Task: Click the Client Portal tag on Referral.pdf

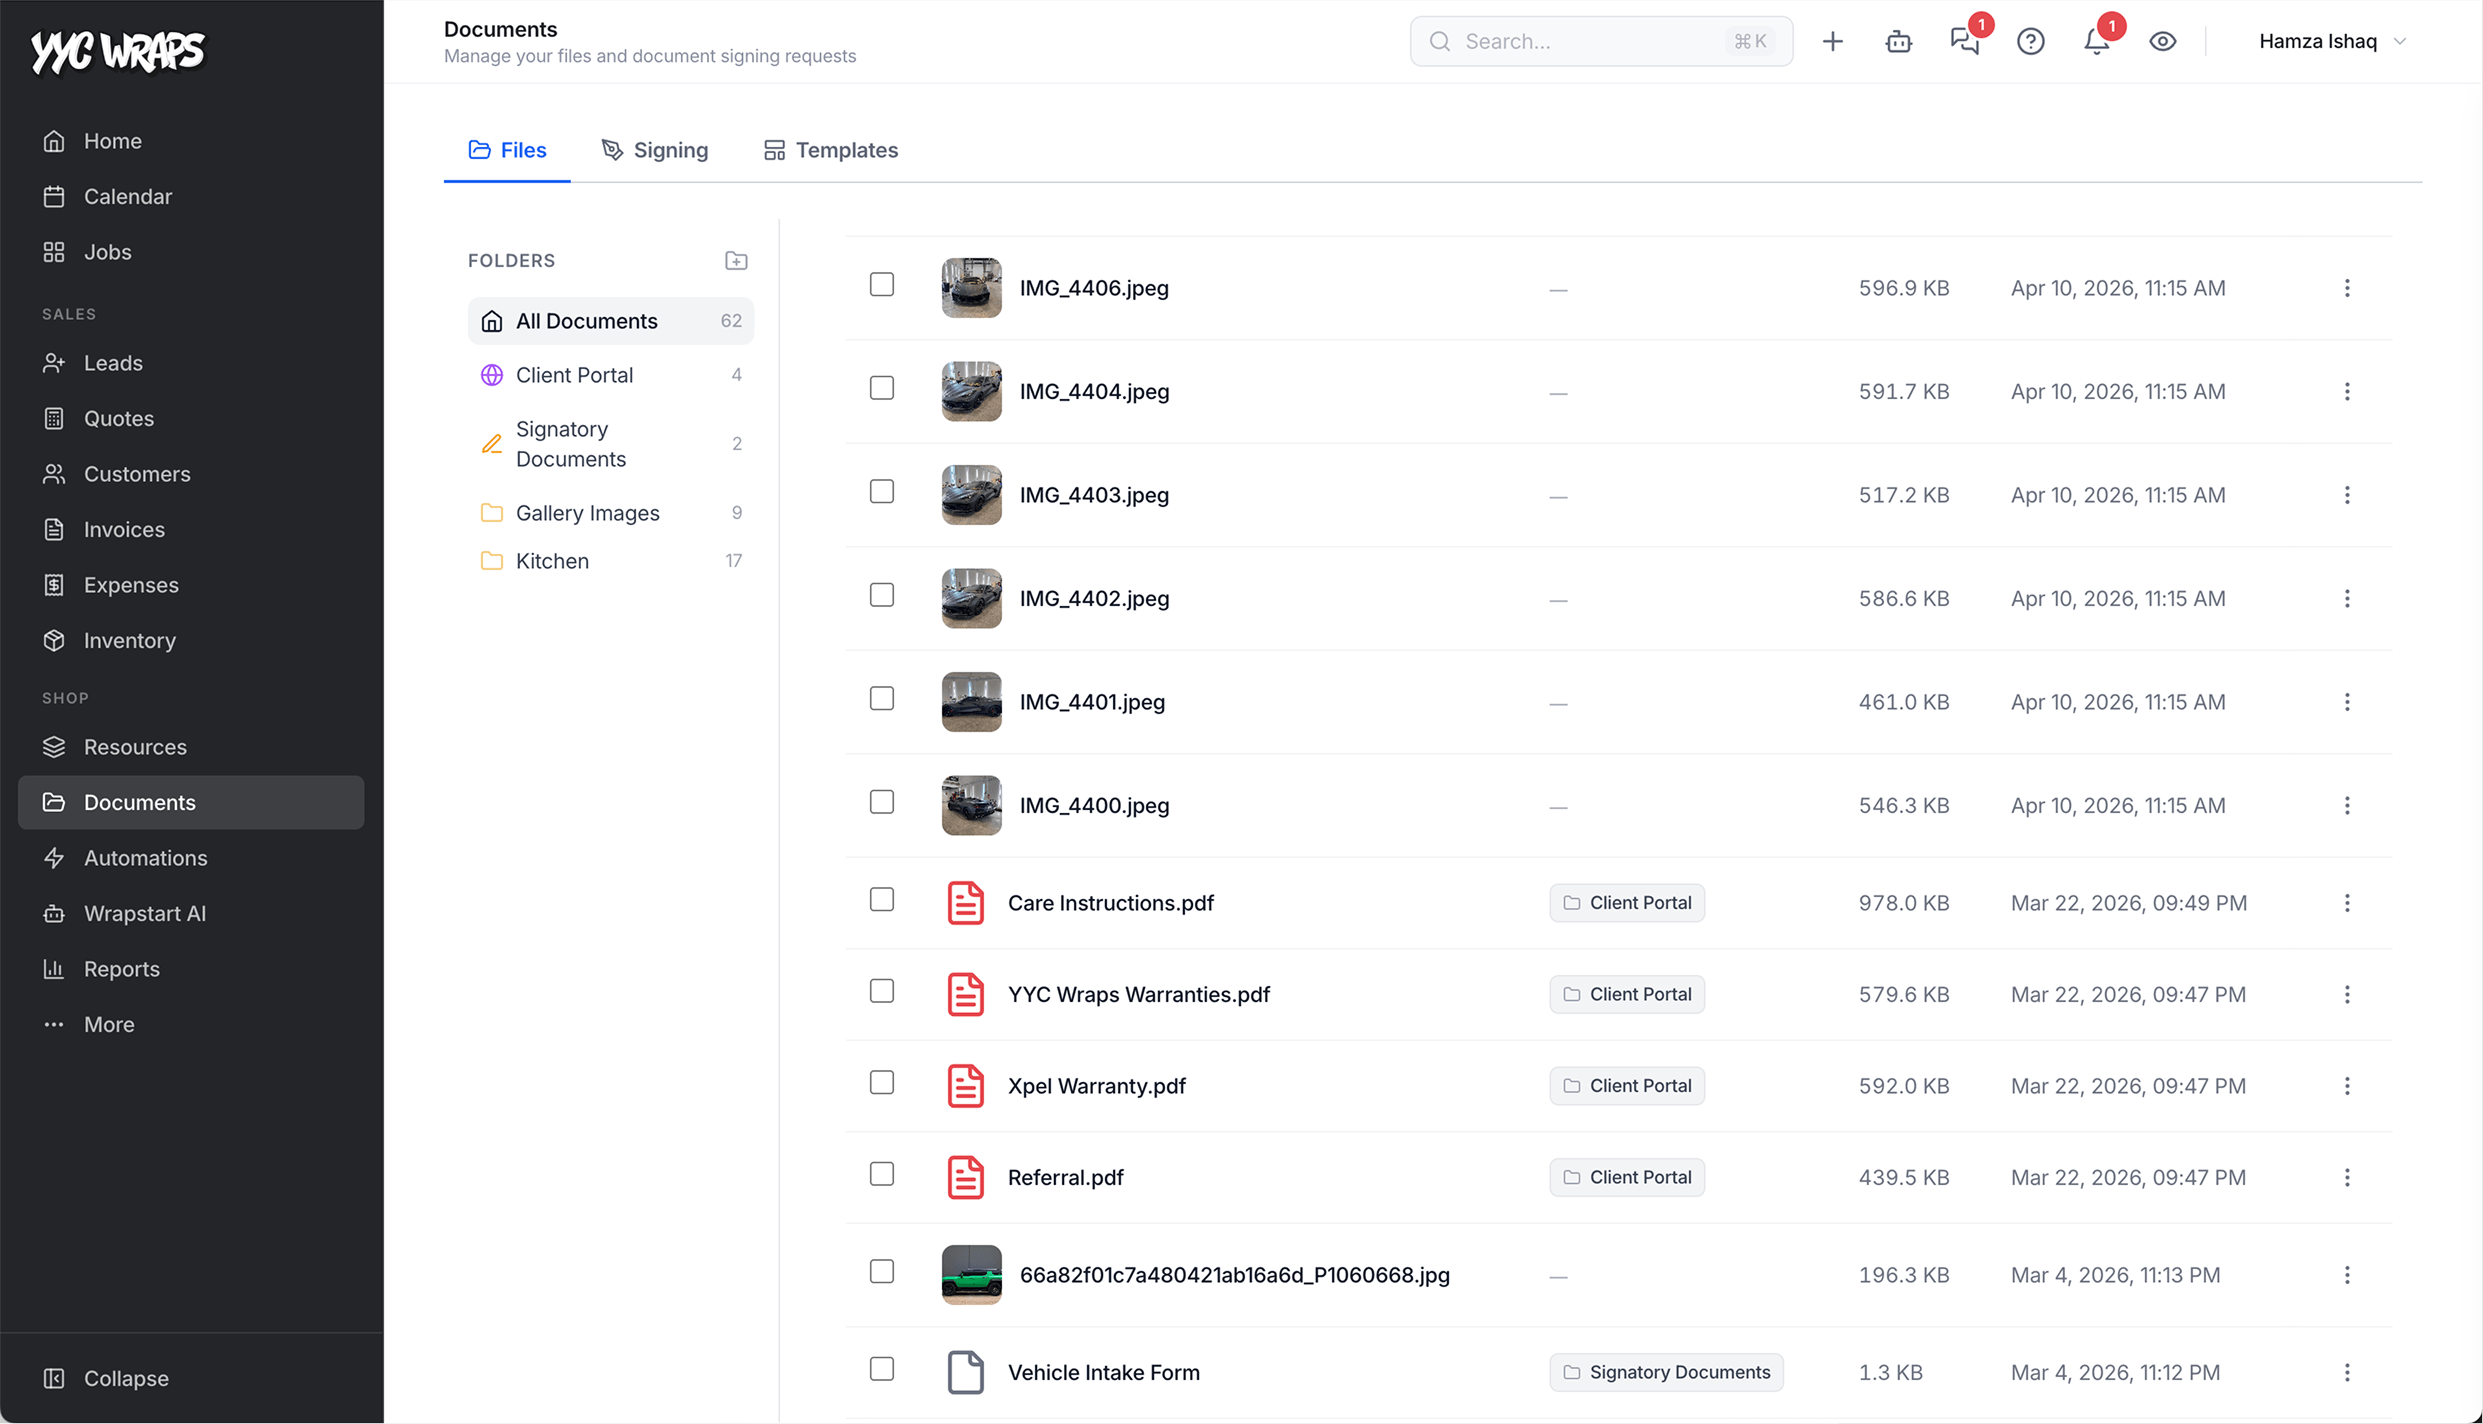Action: pos(1627,1177)
